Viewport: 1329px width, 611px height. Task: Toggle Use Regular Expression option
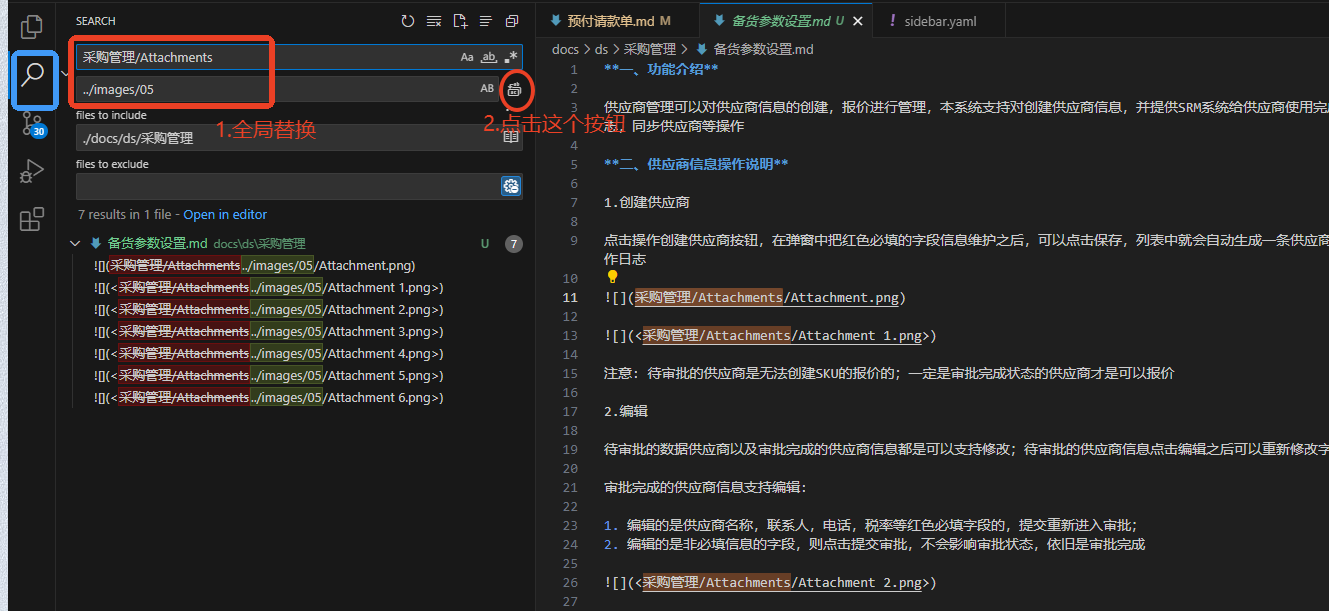pyautogui.click(x=511, y=58)
